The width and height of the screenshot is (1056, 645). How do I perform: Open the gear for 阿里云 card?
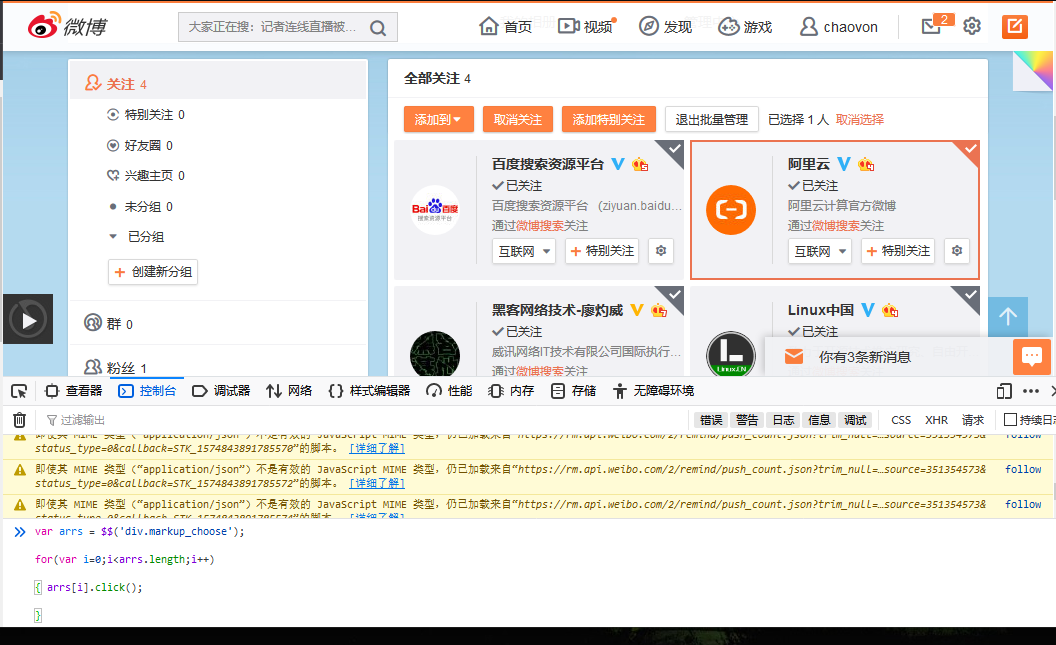pyautogui.click(x=957, y=250)
